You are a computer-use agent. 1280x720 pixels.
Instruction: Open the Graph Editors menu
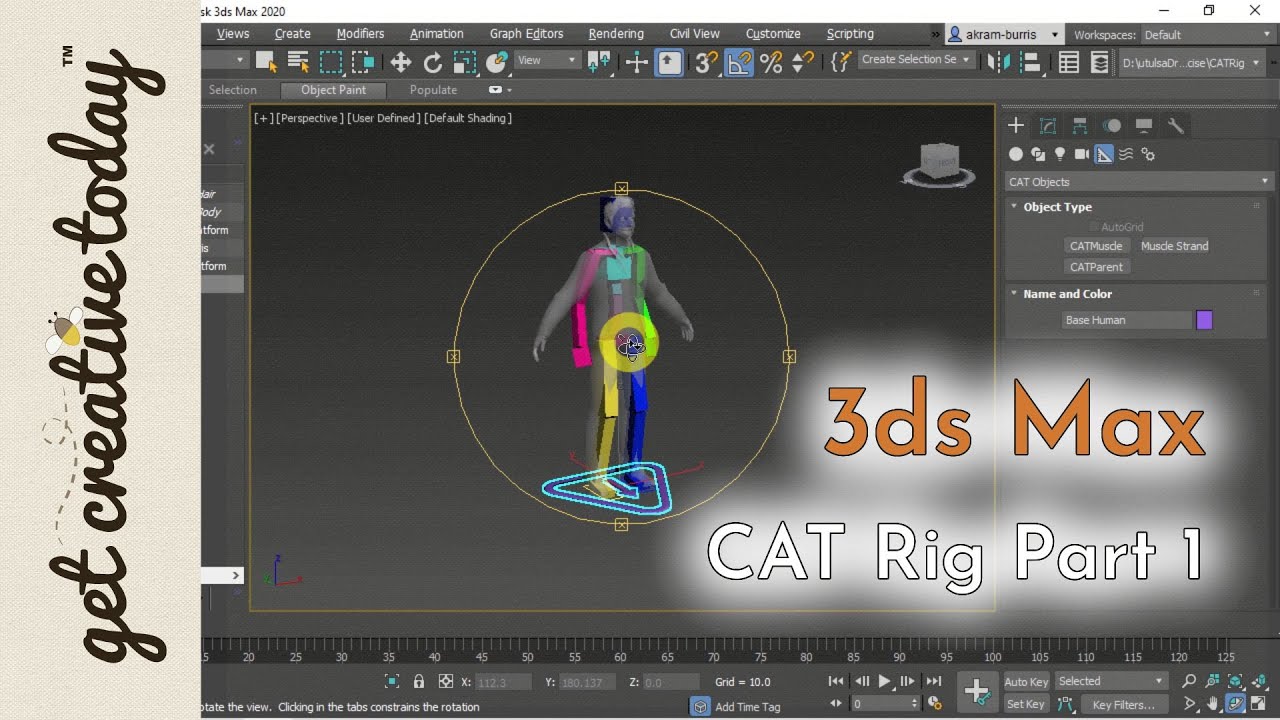point(527,34)
